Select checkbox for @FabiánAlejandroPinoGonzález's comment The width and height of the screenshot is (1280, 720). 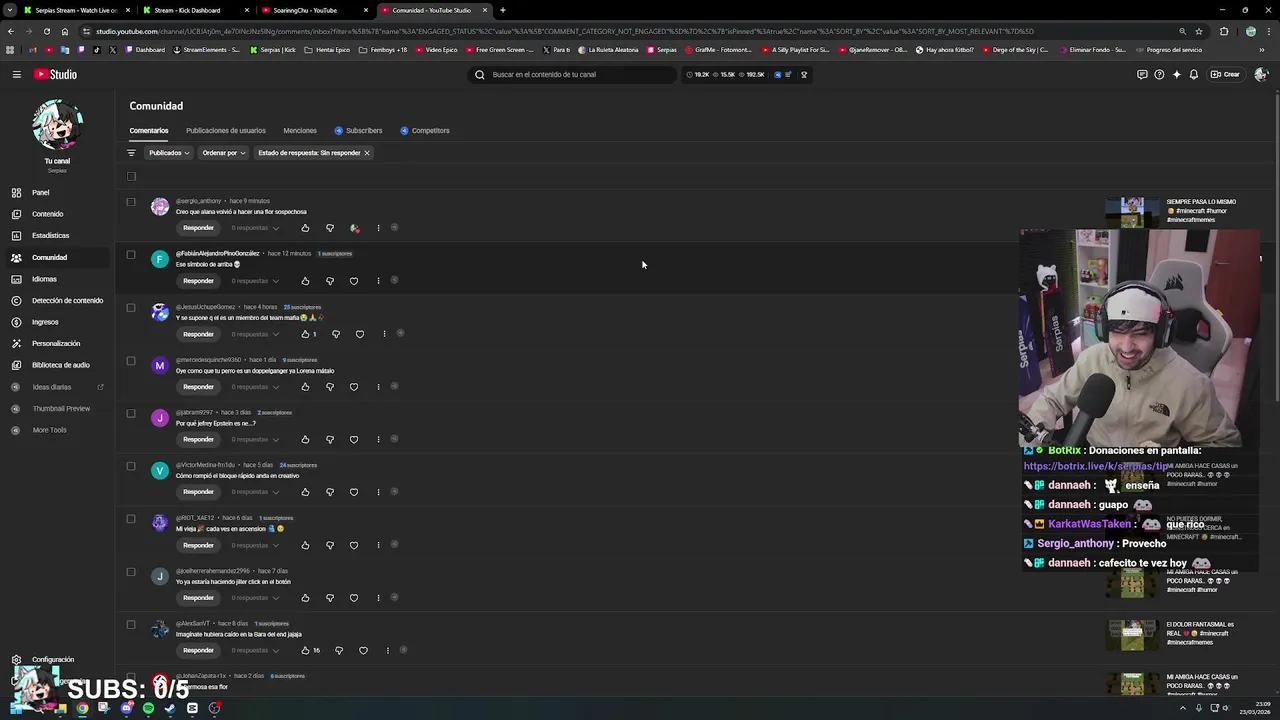[131, 254]
